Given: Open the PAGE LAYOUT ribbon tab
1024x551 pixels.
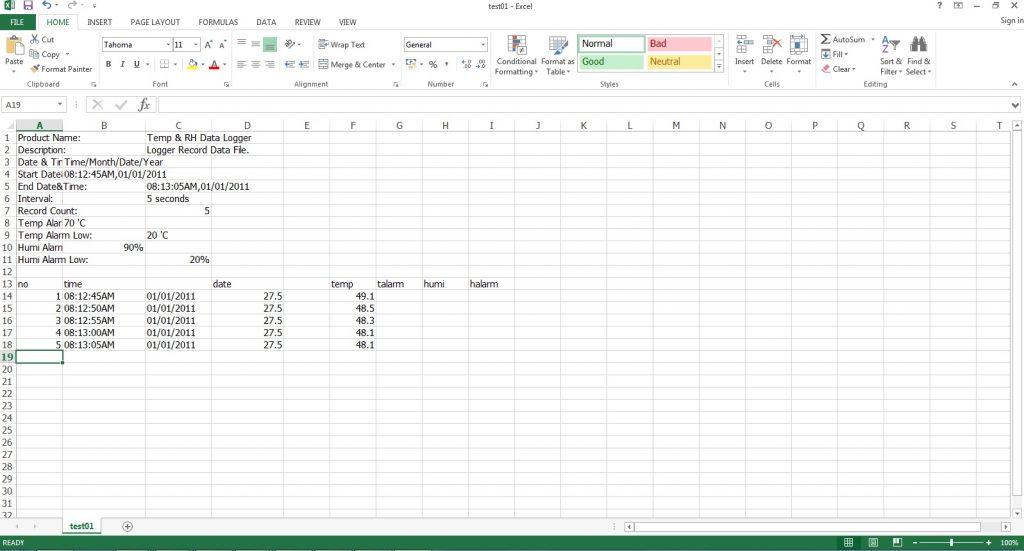Looking at the screenshot, I should click(155, 21).
